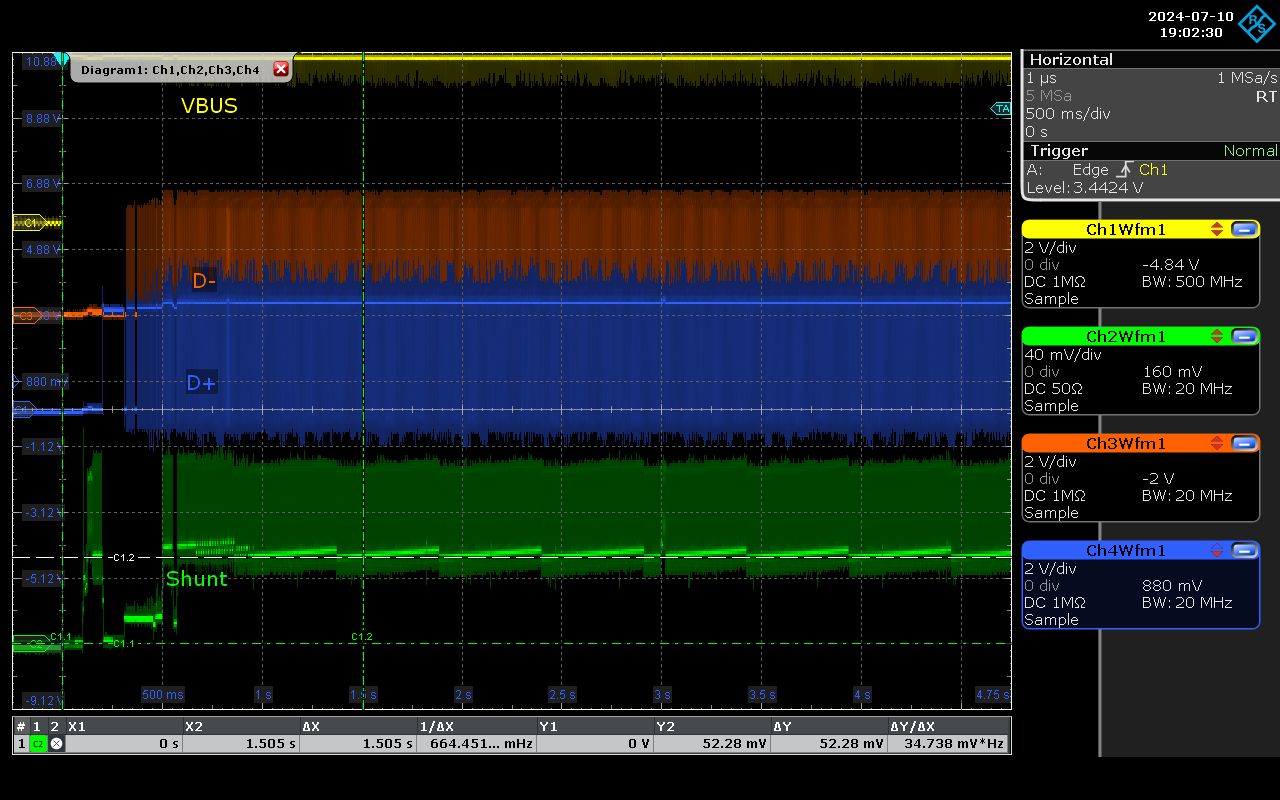Click the X1 value 0 s cell

[123, 744]
